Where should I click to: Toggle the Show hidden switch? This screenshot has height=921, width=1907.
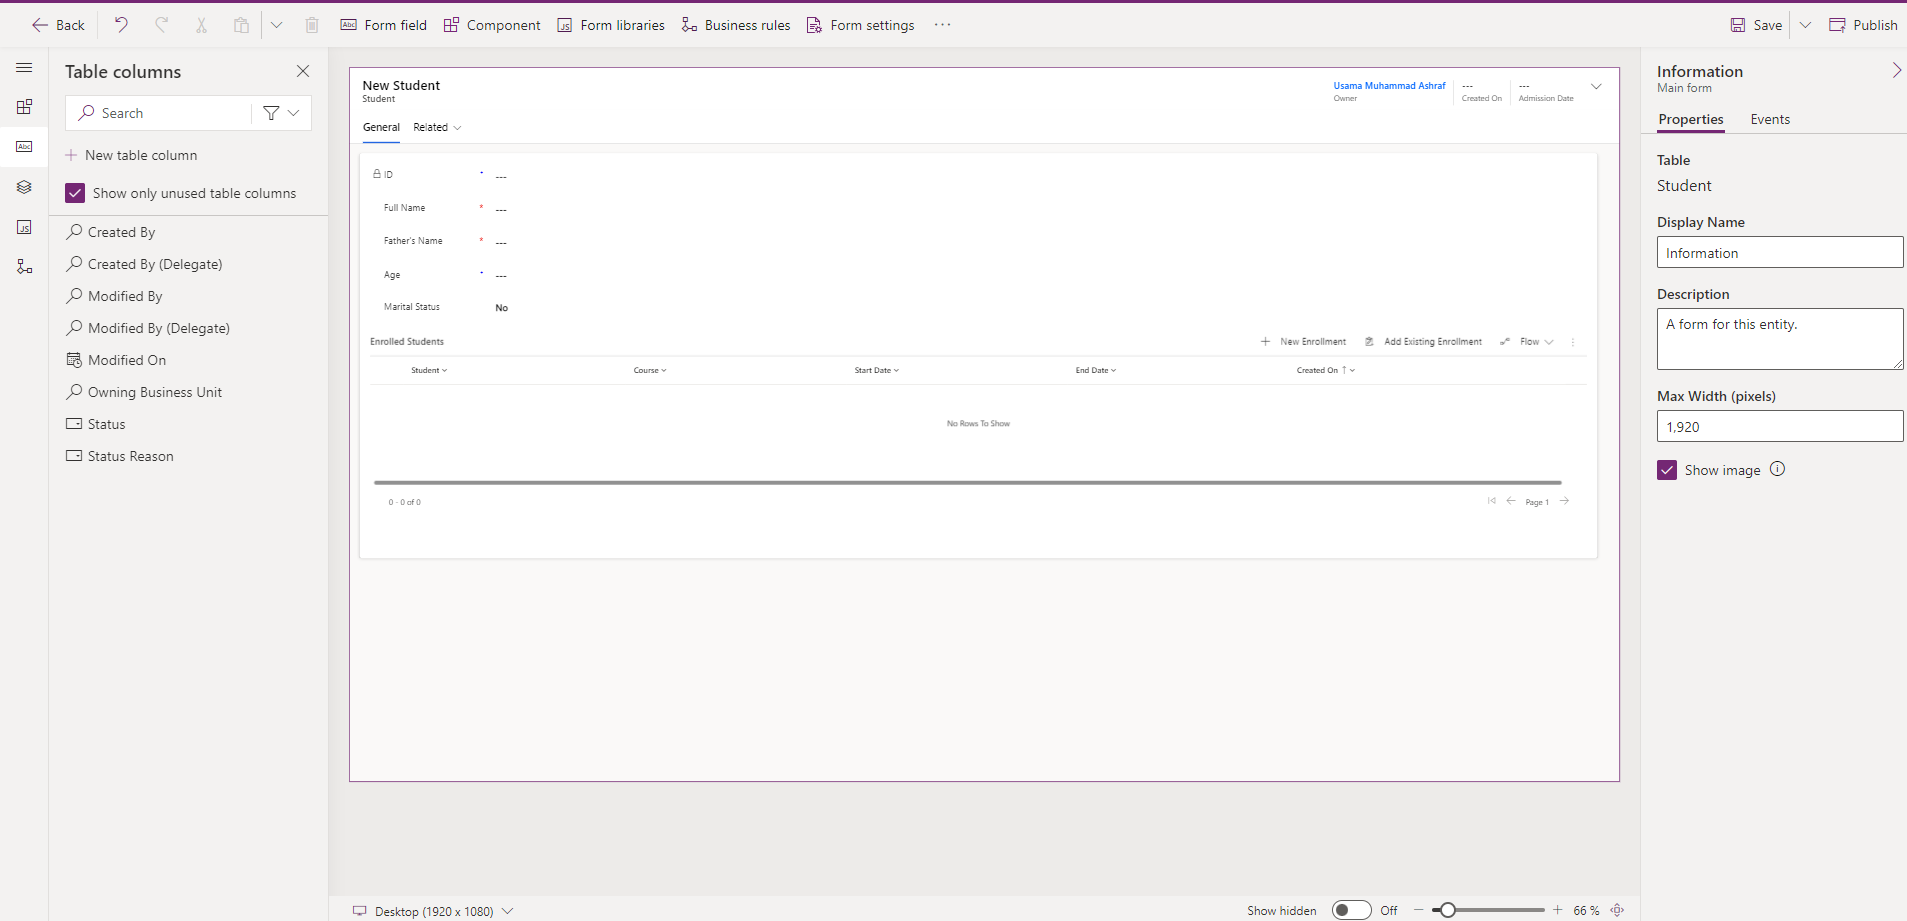(x=1350, y=910)
